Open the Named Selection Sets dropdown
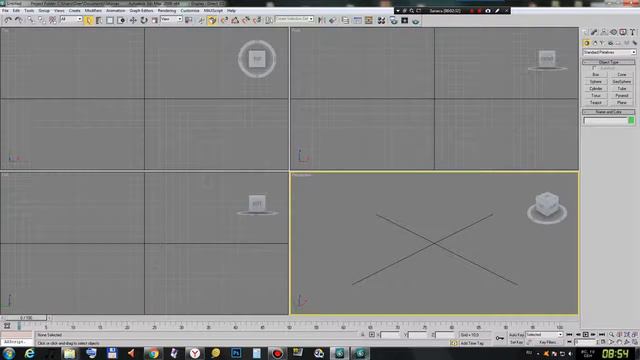Image resolution: width=640 pixels, height=360 pixels. coord(294,19)
